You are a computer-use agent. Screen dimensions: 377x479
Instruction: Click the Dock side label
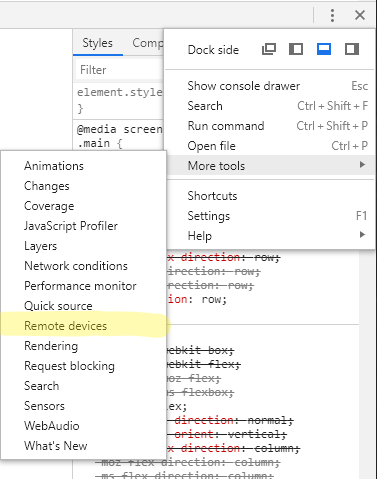[x=213, y=50]
